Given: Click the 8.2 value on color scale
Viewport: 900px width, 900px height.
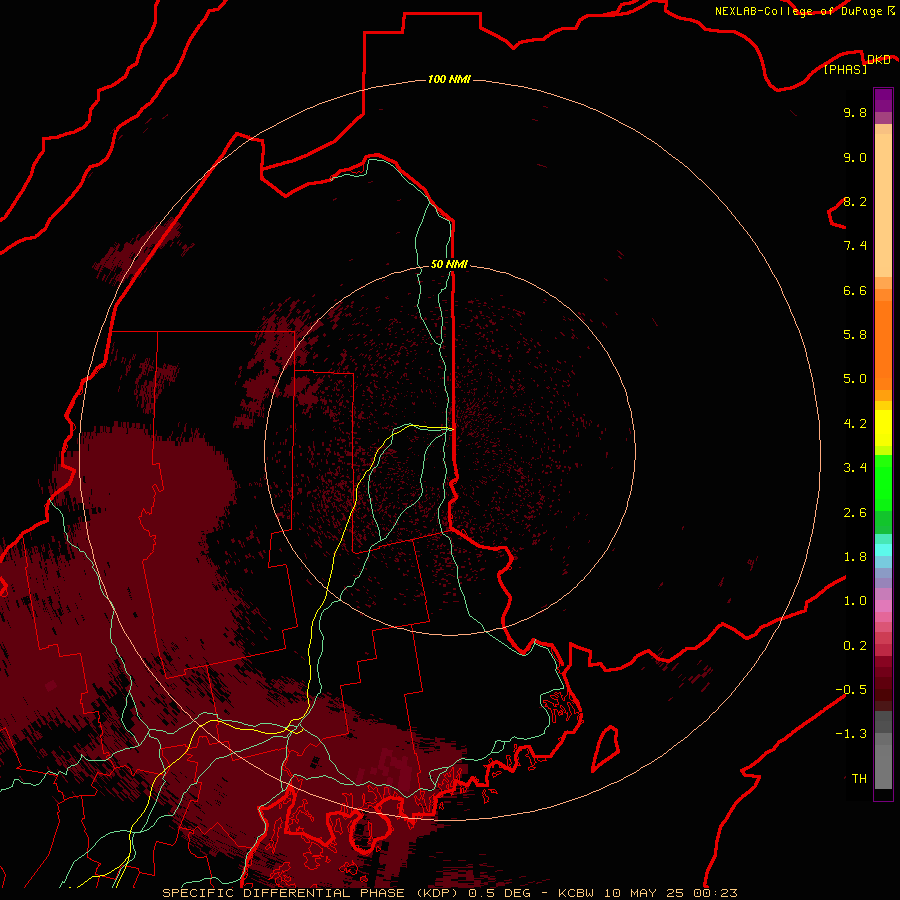Looking at the screenshot, I should (x=855, y=201).
